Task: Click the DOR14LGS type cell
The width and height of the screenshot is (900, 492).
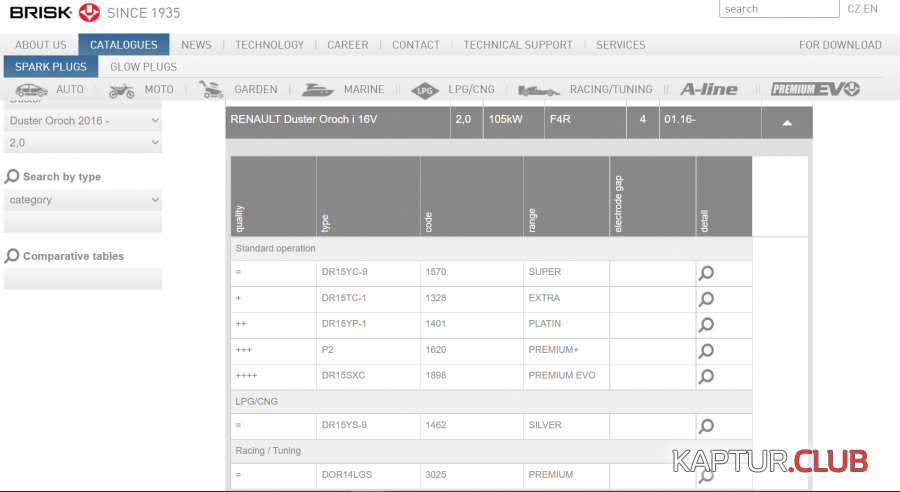Action: click(368, 476)
